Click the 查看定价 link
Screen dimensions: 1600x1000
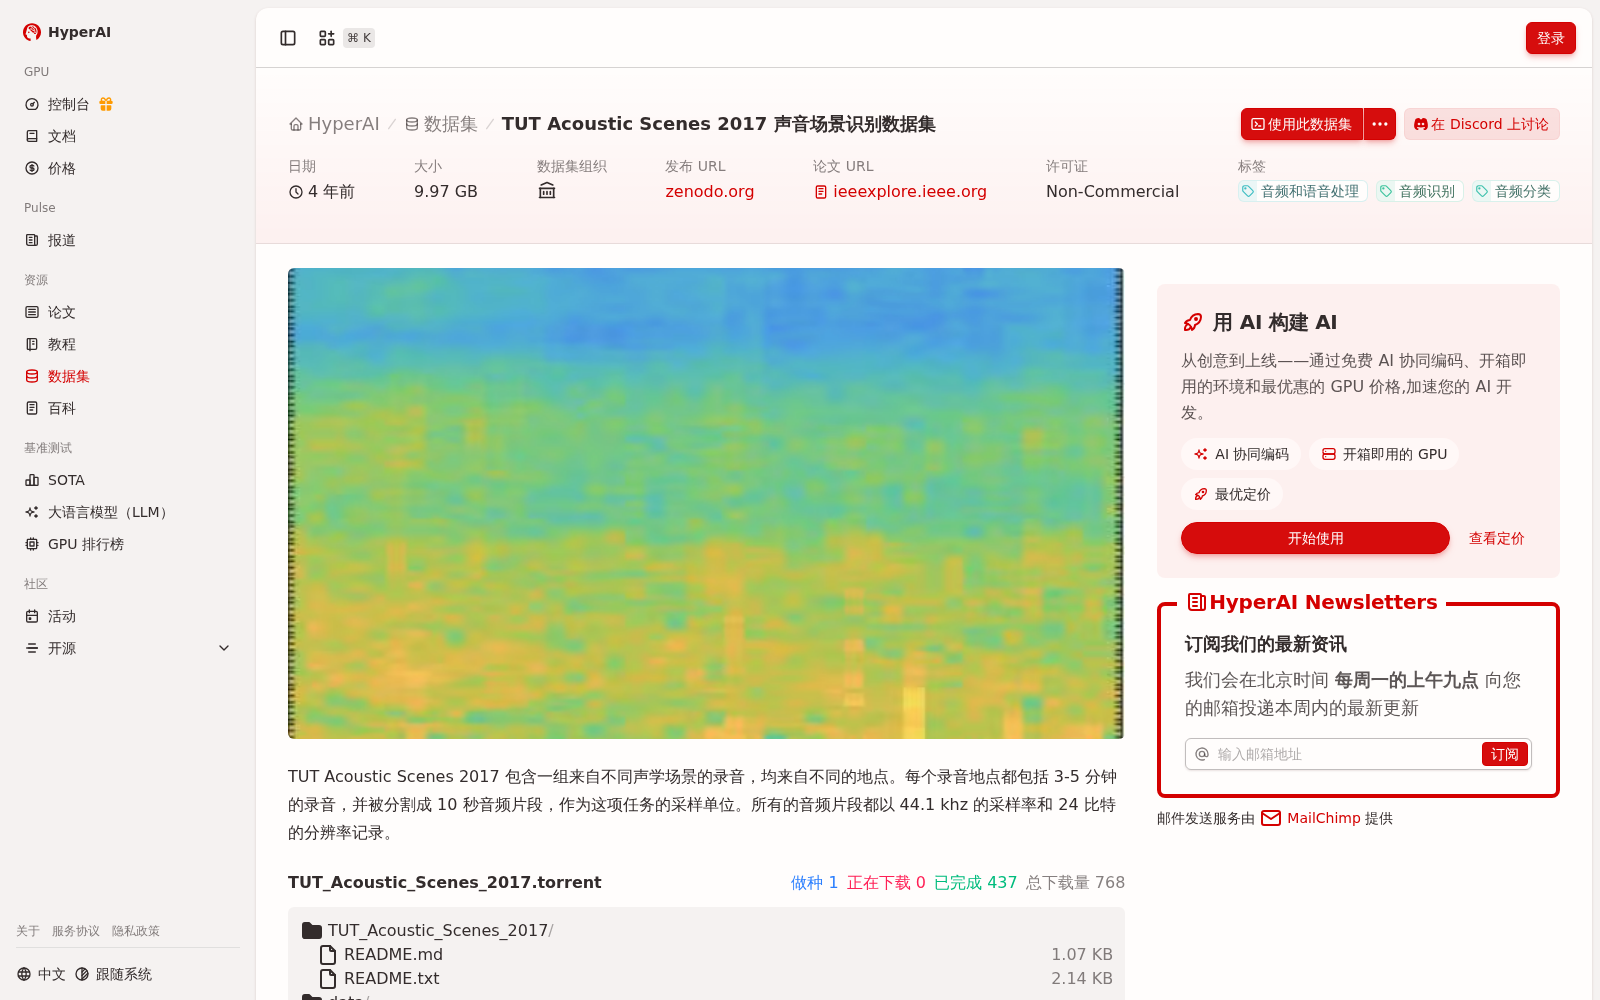[1496, 538]
